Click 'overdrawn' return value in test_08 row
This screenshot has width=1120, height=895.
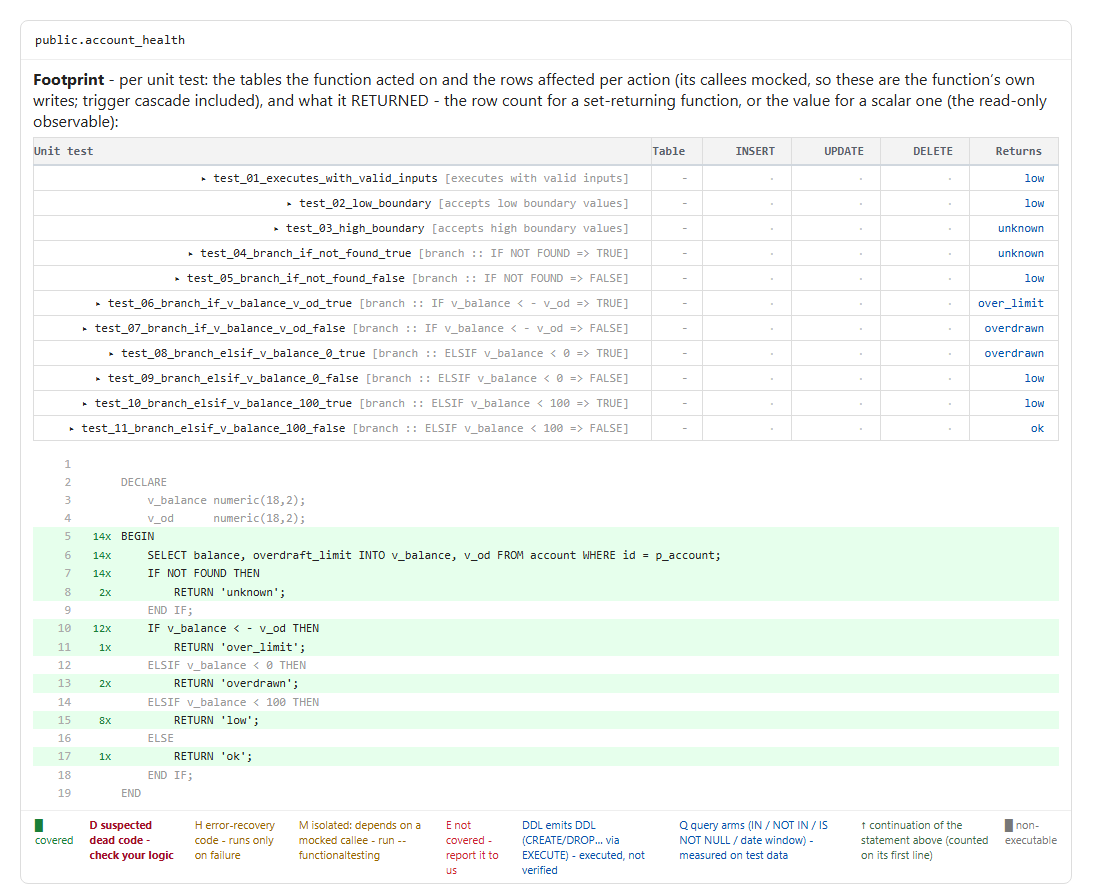point(1014,354)
